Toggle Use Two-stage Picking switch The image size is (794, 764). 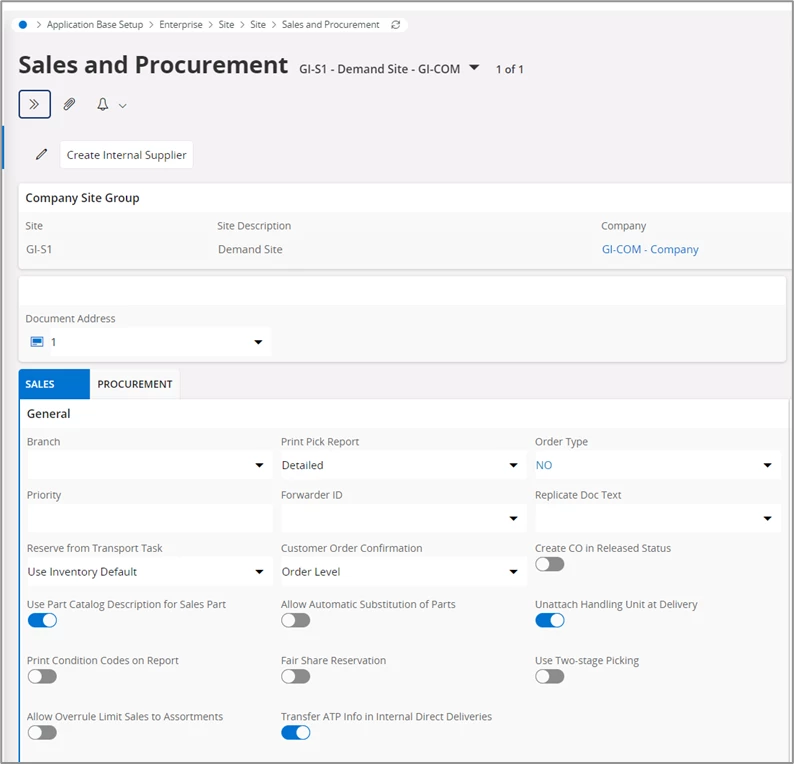pos(549,676)
